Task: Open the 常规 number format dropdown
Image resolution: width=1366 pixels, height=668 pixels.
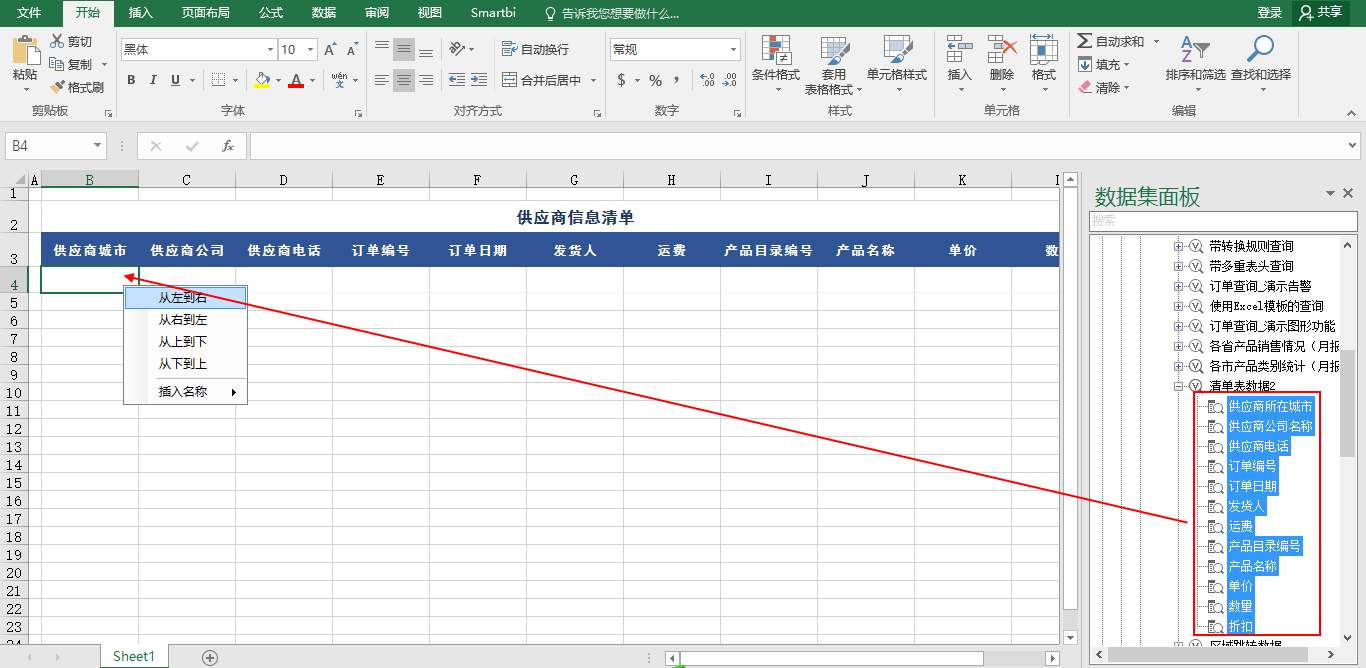Action: point(734,50)
